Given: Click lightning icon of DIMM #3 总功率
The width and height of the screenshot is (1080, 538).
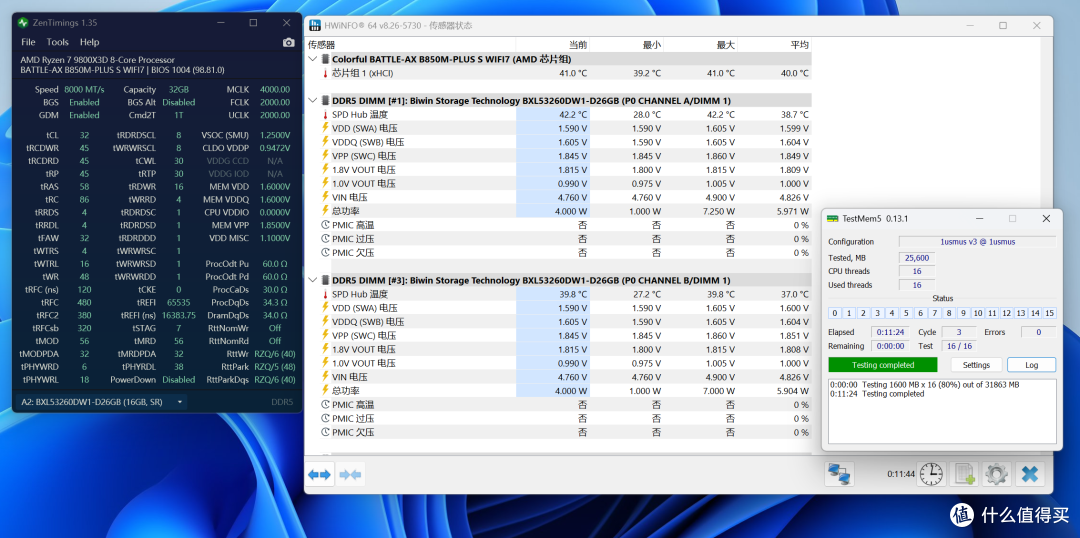Looking at the screenshot, I should [x=325, y=391].
